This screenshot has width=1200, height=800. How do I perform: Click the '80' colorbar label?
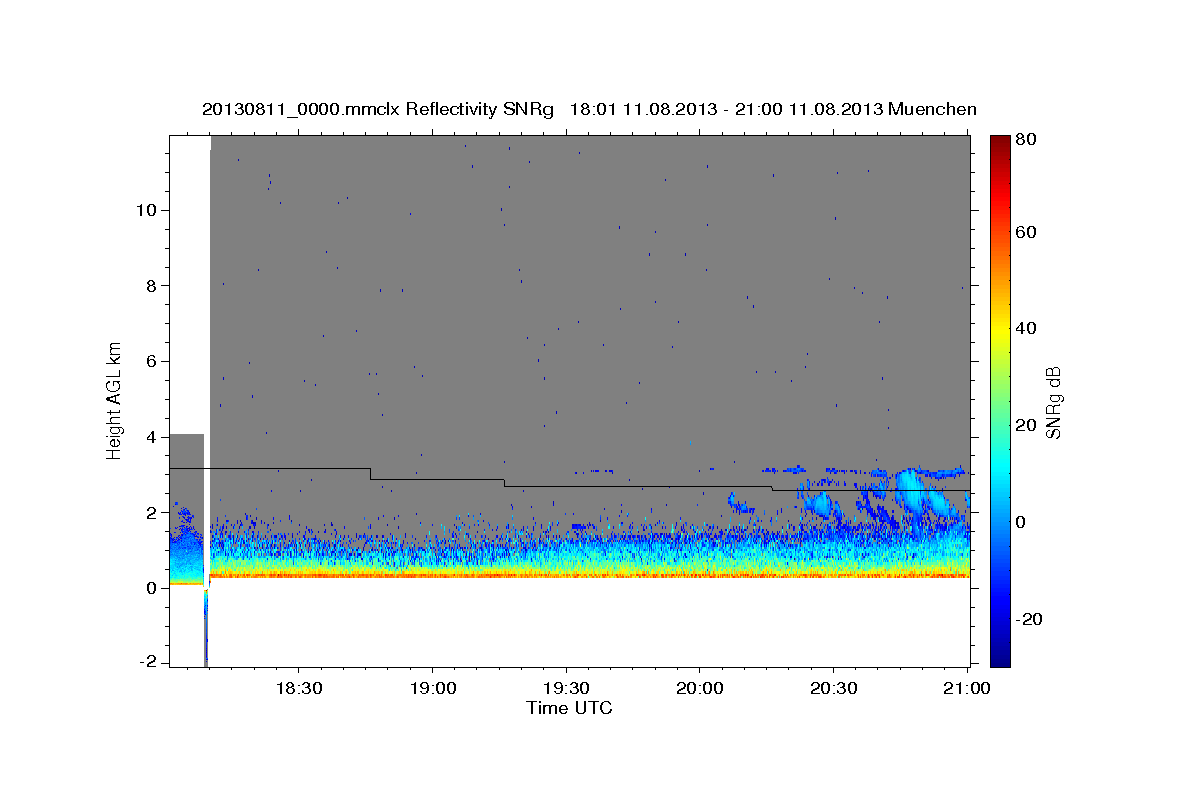coord(1026,140)
